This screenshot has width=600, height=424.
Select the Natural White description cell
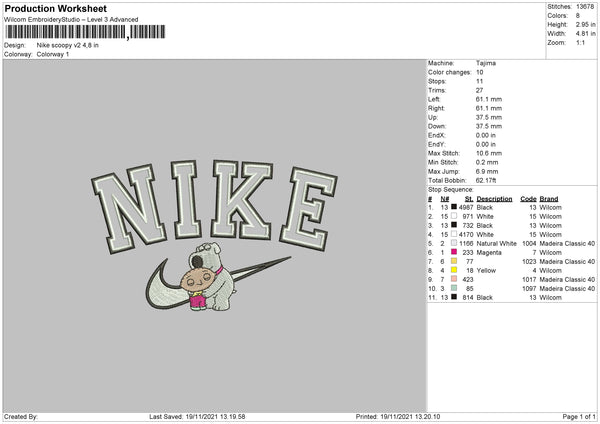(x=496, y=243)
